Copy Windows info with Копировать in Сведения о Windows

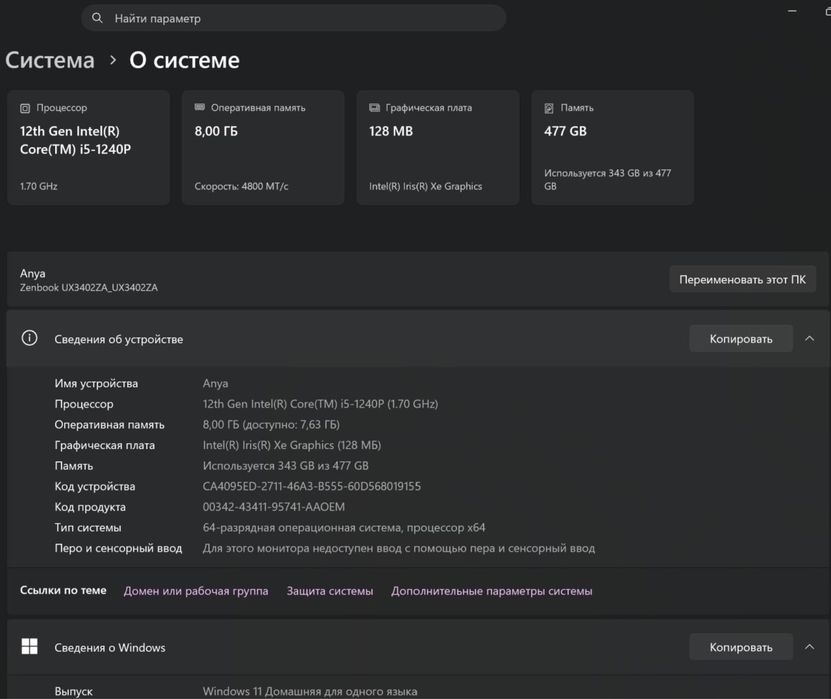(741, 647)
